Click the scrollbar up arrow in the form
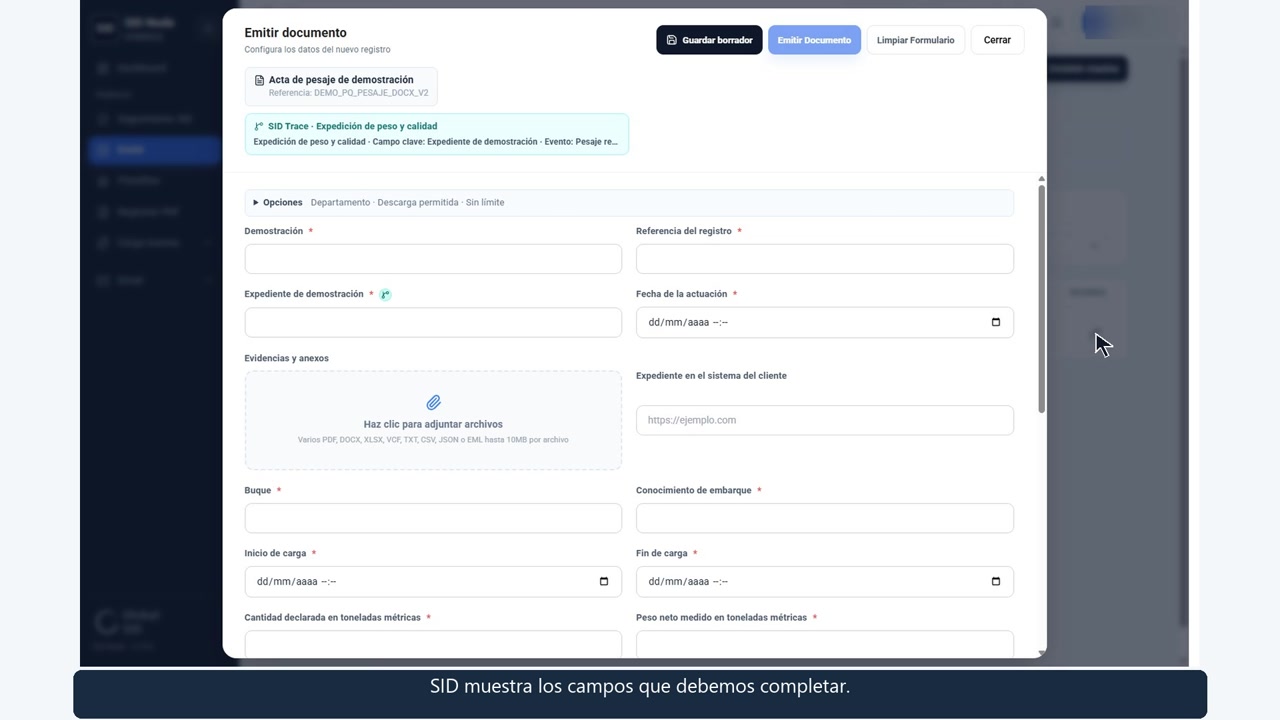The image size is (1280, 720). click(1041, 179)
